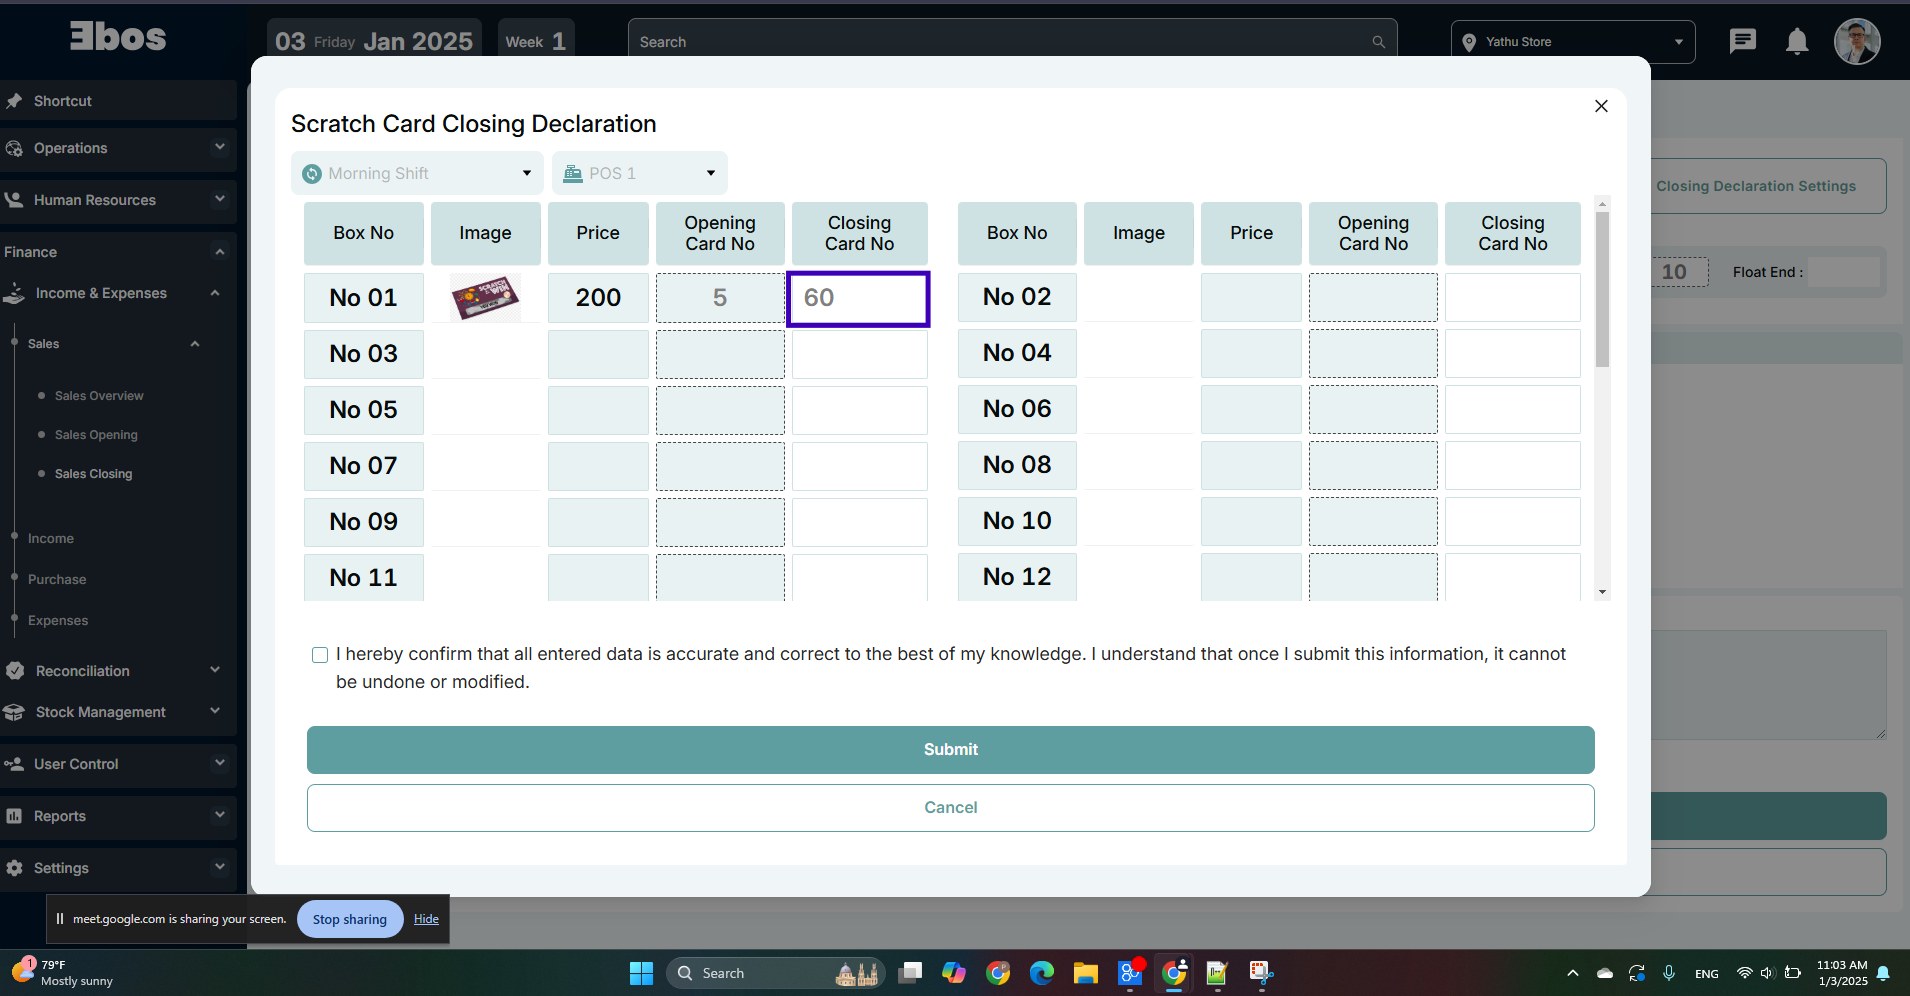Click the scrollbar up arrow in table
Image resolution: width=1910 pixels, height=996 pixels.
tap(1602, 204)
